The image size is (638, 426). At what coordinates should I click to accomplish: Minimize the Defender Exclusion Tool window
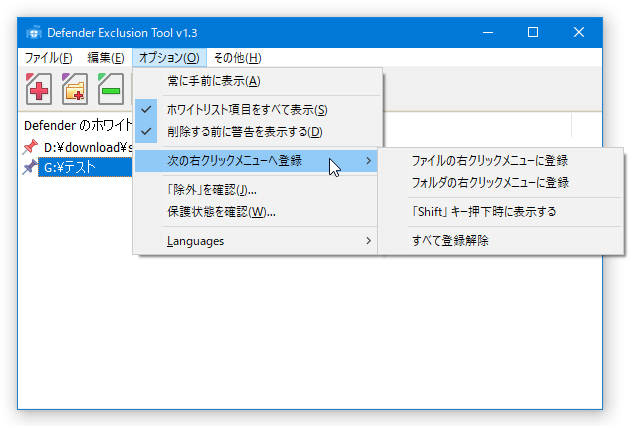tap(488, 32)
